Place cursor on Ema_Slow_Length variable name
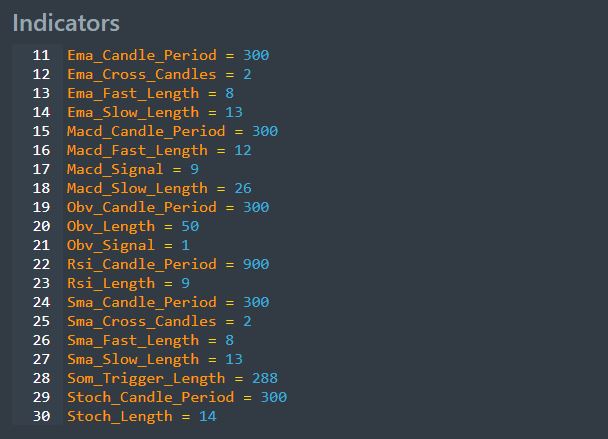 click(133, 112)
